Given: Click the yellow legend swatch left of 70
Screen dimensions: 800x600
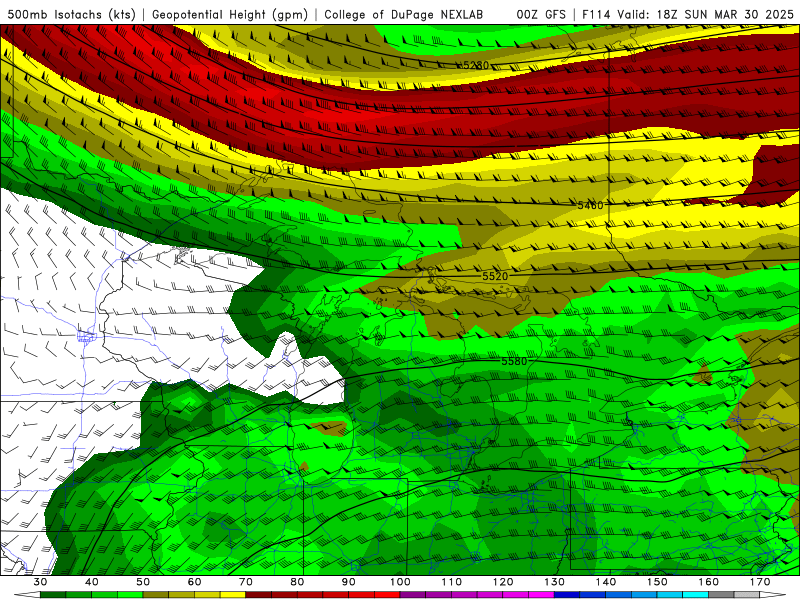Looking at the screenshot, I should (233, 595).
